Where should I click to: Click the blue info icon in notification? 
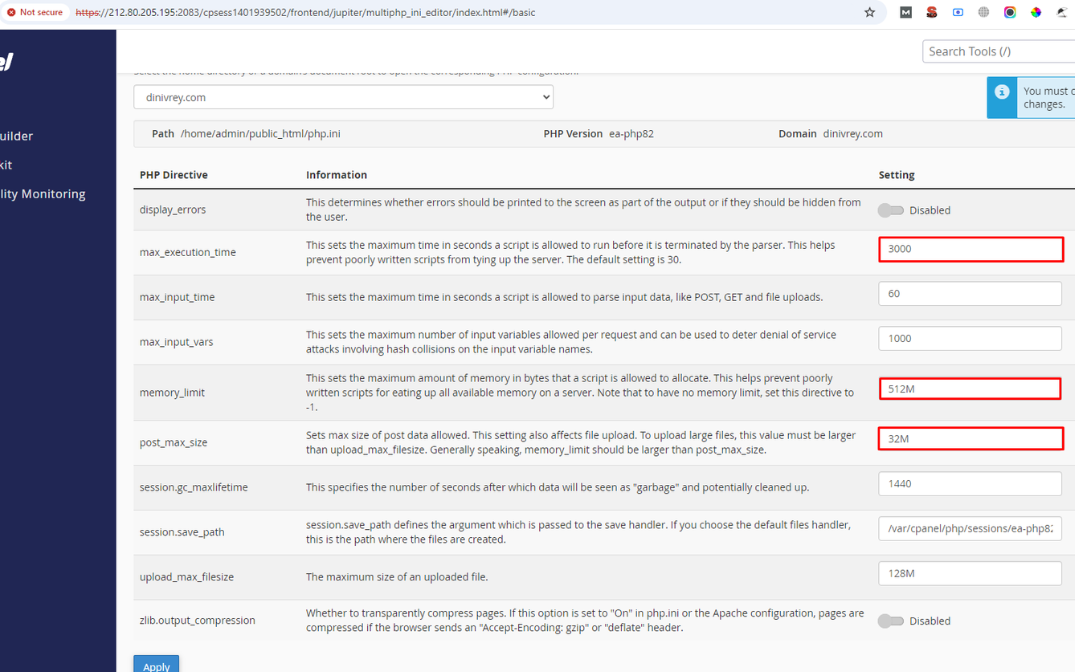1001,92
